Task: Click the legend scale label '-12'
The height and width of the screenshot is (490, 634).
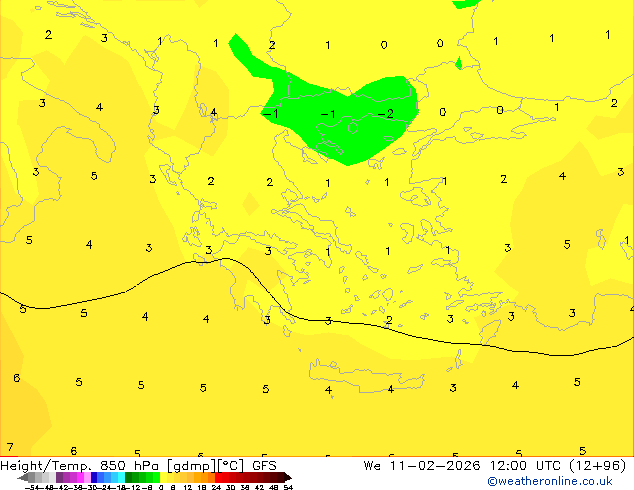Action: point(135,487)
